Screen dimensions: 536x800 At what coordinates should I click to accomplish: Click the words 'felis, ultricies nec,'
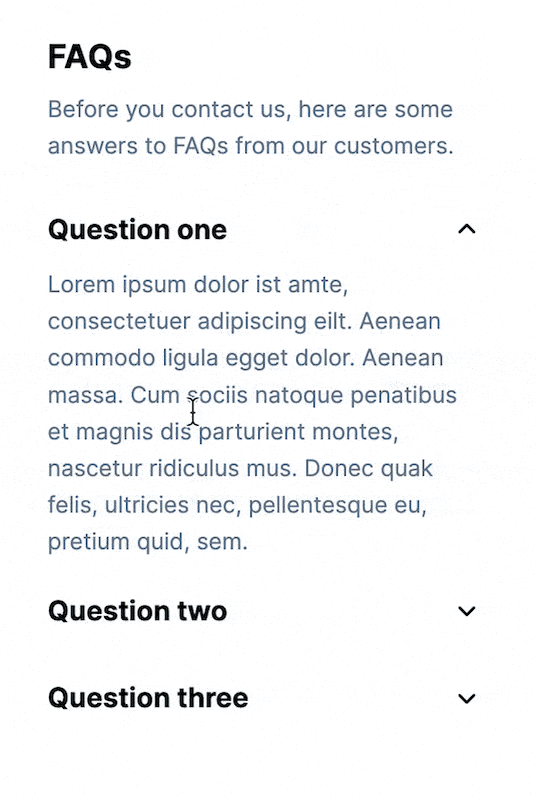coord(145,506)
